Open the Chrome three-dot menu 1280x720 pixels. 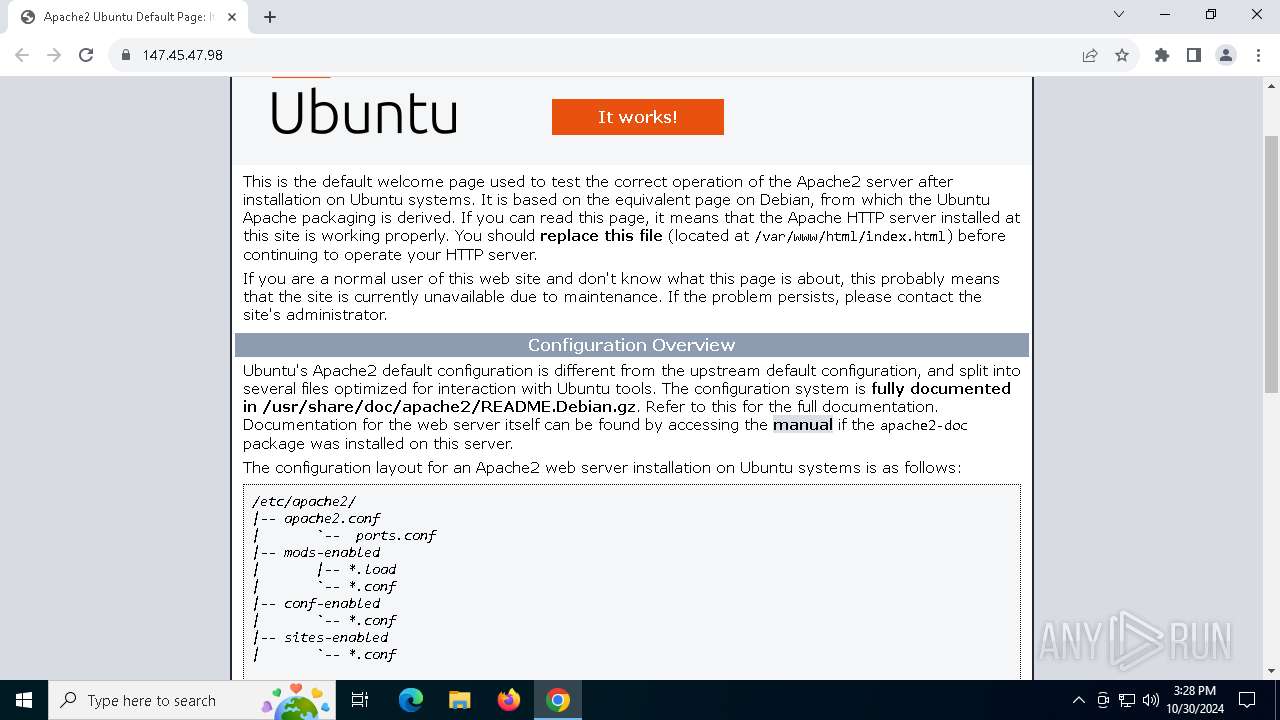coord(1258,55)
